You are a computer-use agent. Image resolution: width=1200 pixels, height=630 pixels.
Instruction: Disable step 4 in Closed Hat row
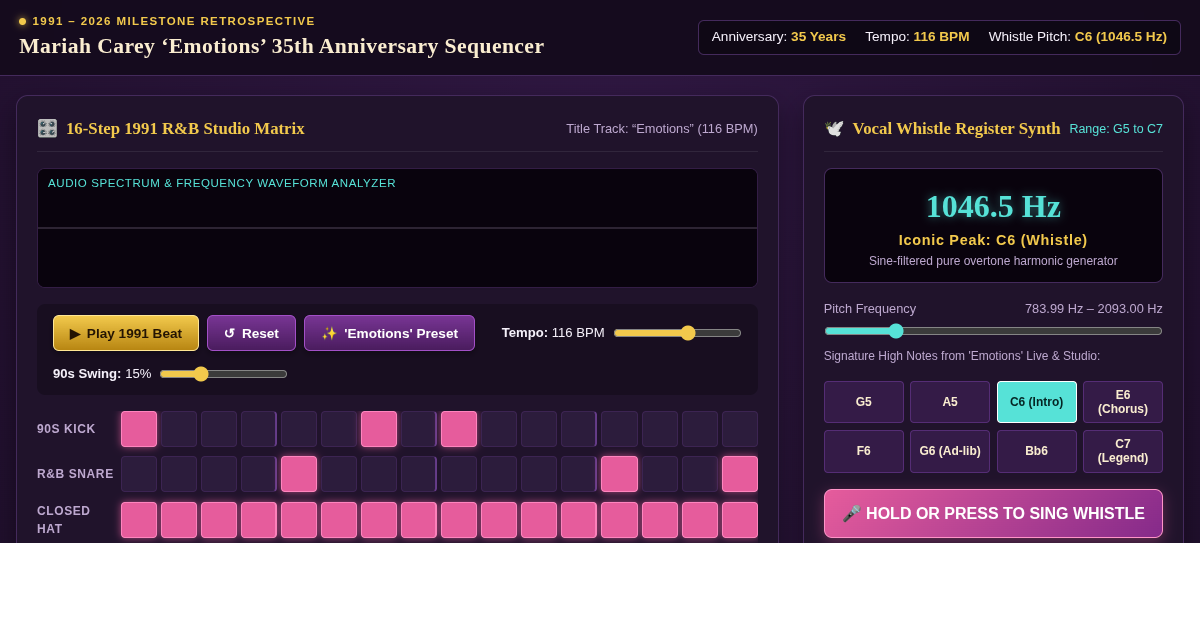coord(259,520)
